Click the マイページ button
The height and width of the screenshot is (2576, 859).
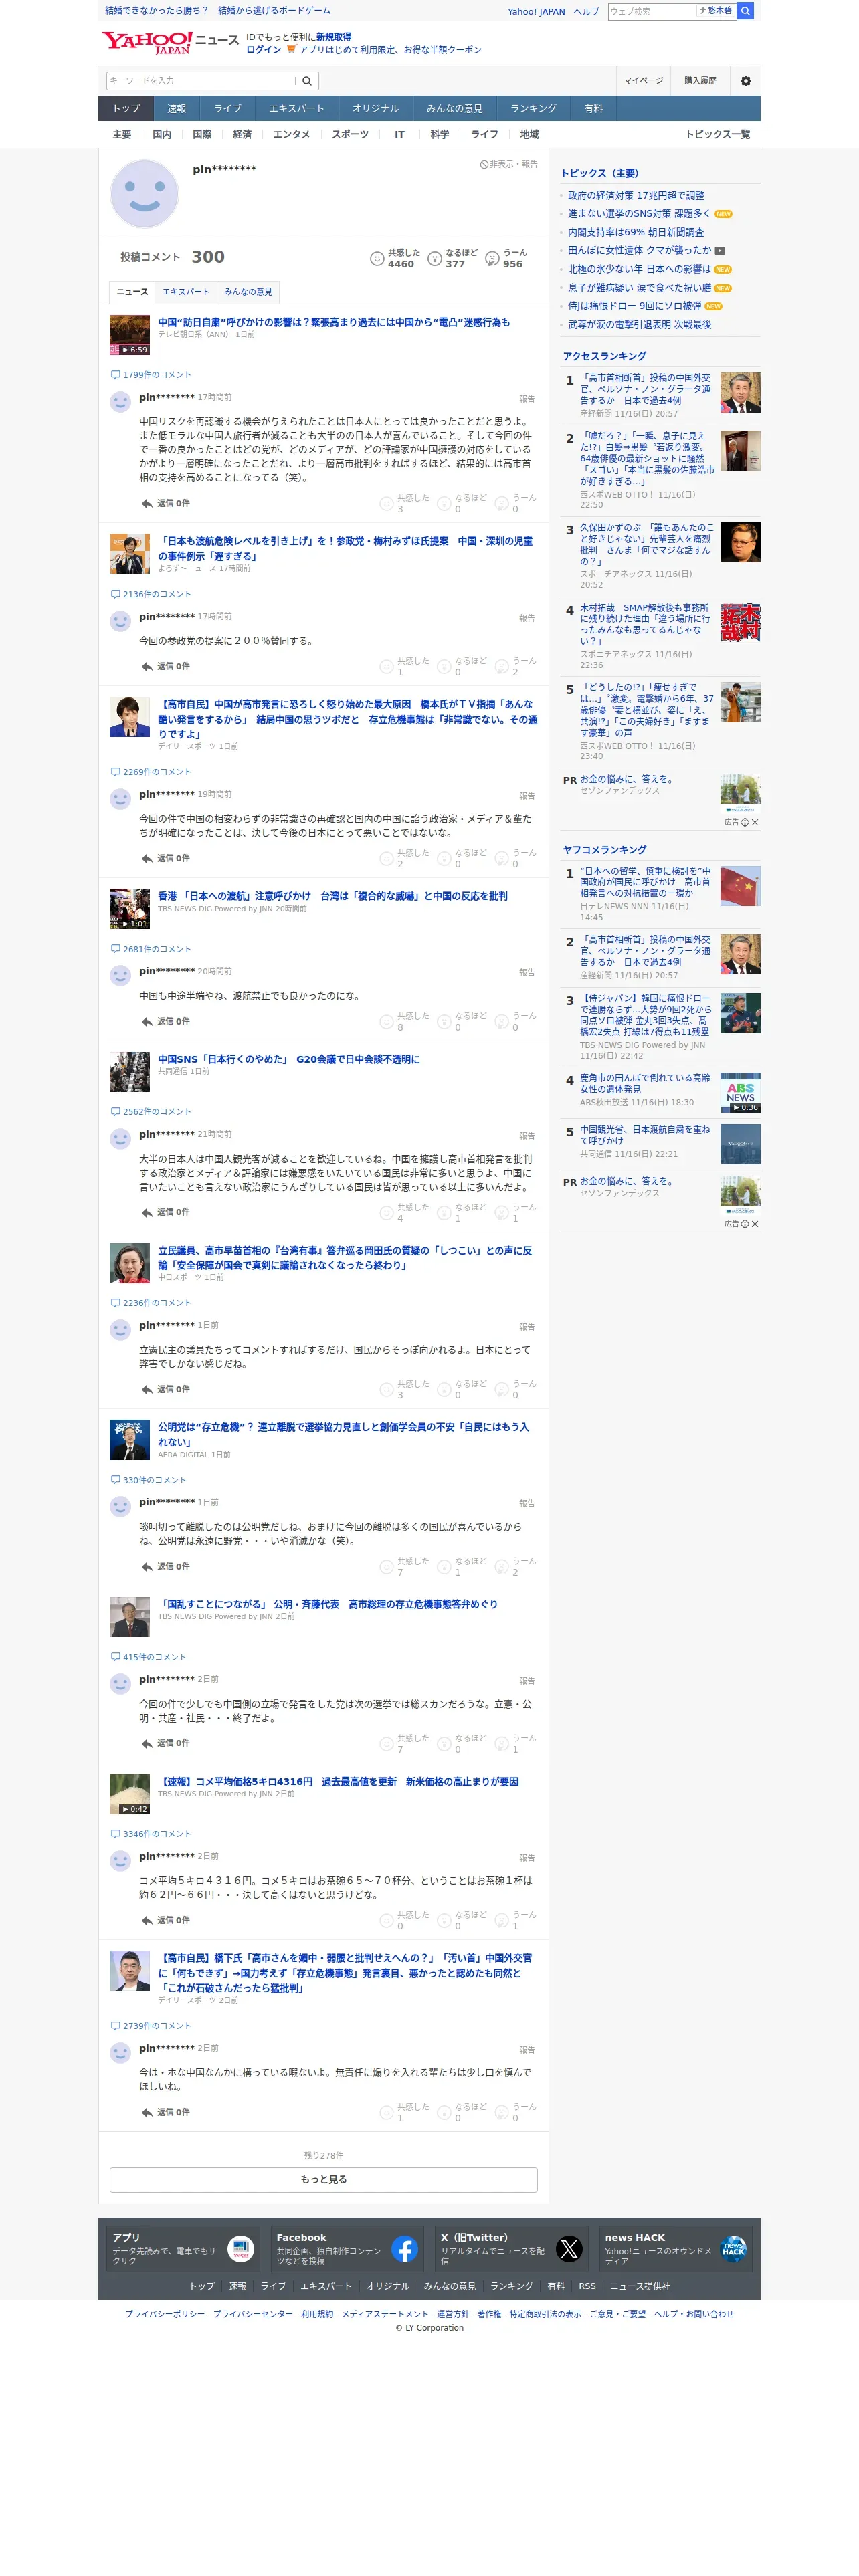(643, 81)
